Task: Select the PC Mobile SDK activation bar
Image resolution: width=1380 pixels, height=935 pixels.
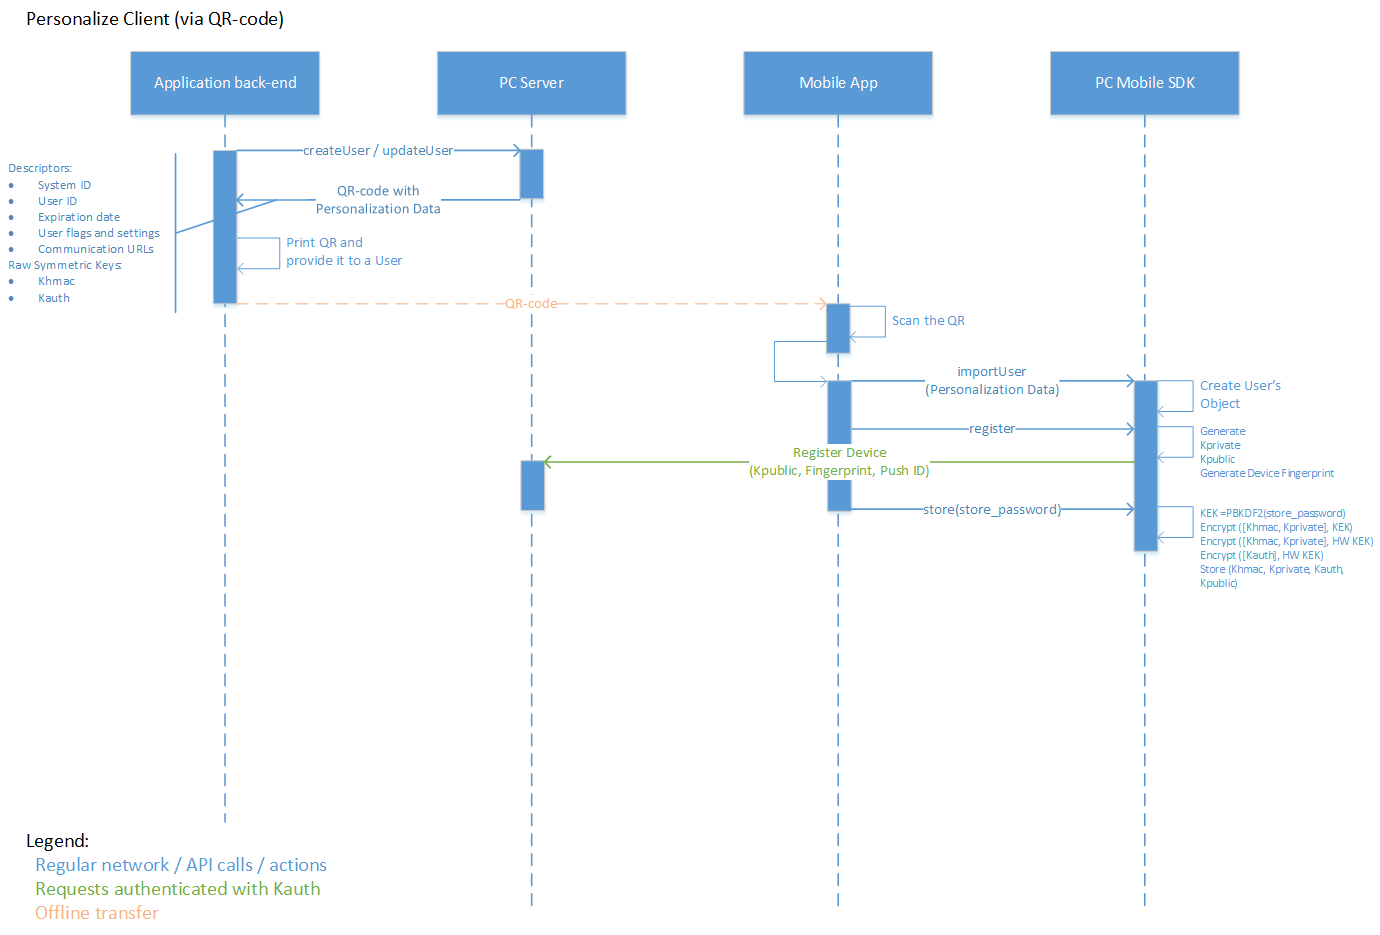Action: tap(1145, 466)
